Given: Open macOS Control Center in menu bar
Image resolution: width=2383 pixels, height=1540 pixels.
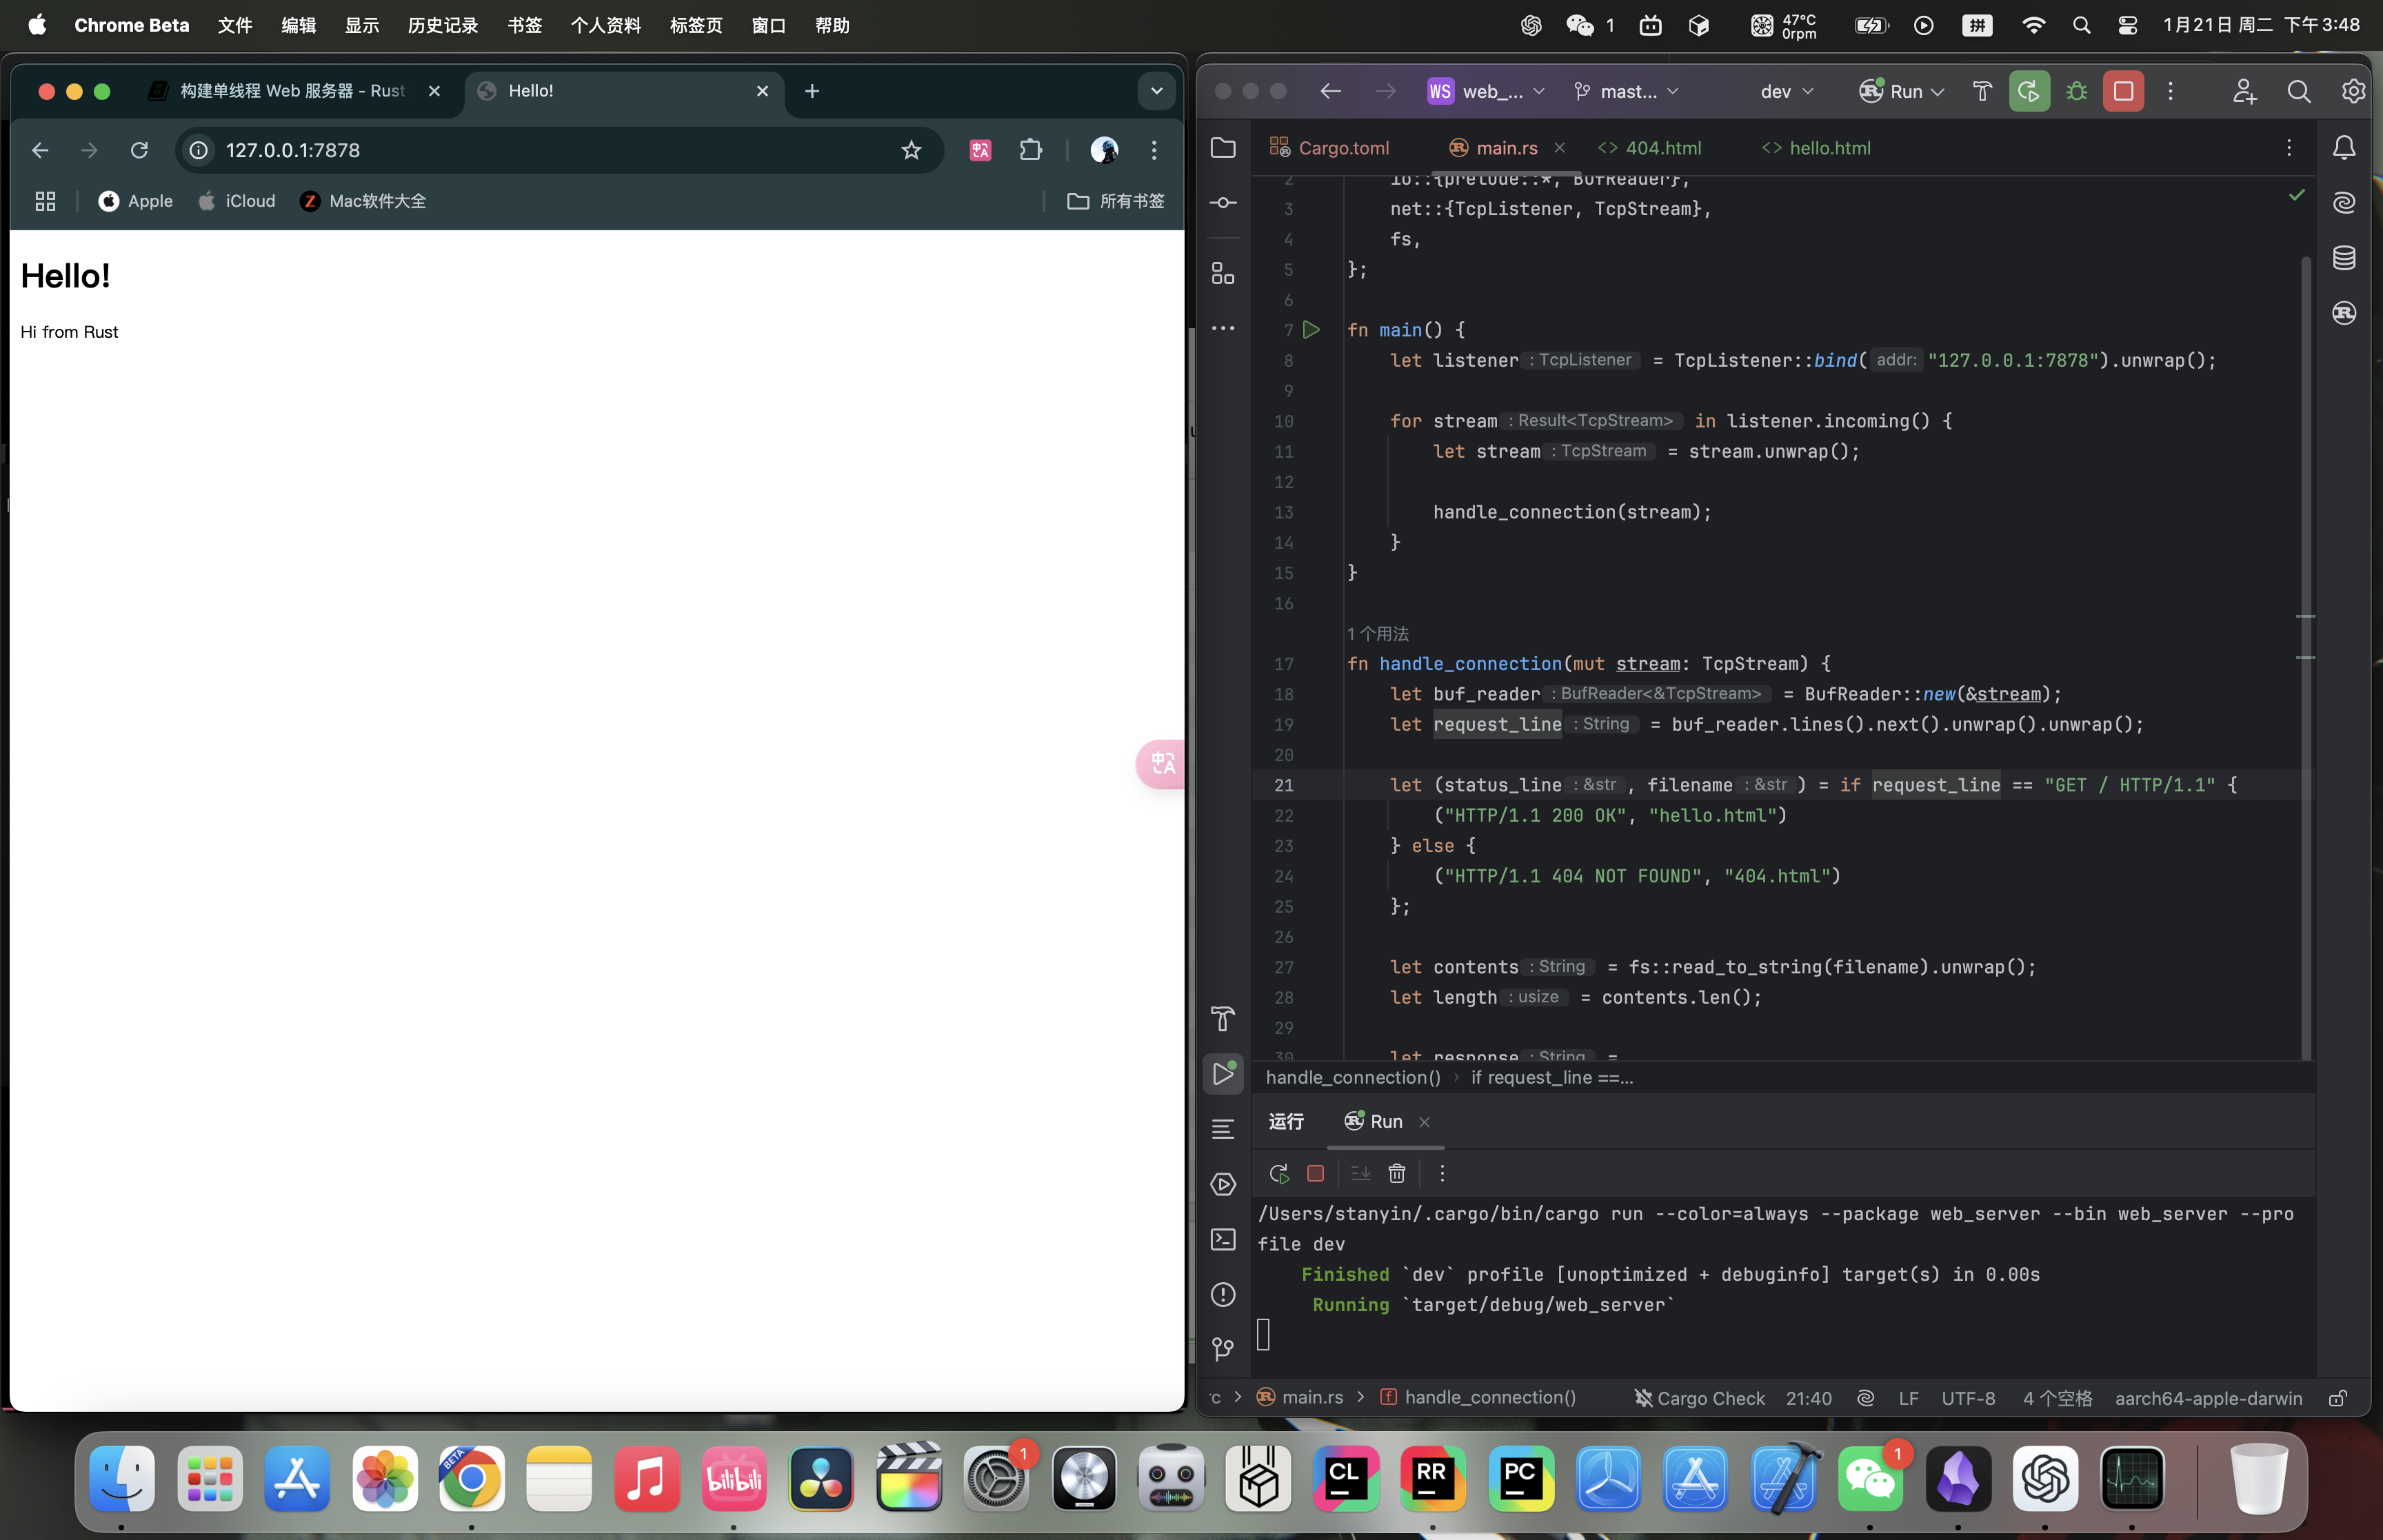Looking at the screenshot, I should pyautogui.click(x=2128, y=25).
